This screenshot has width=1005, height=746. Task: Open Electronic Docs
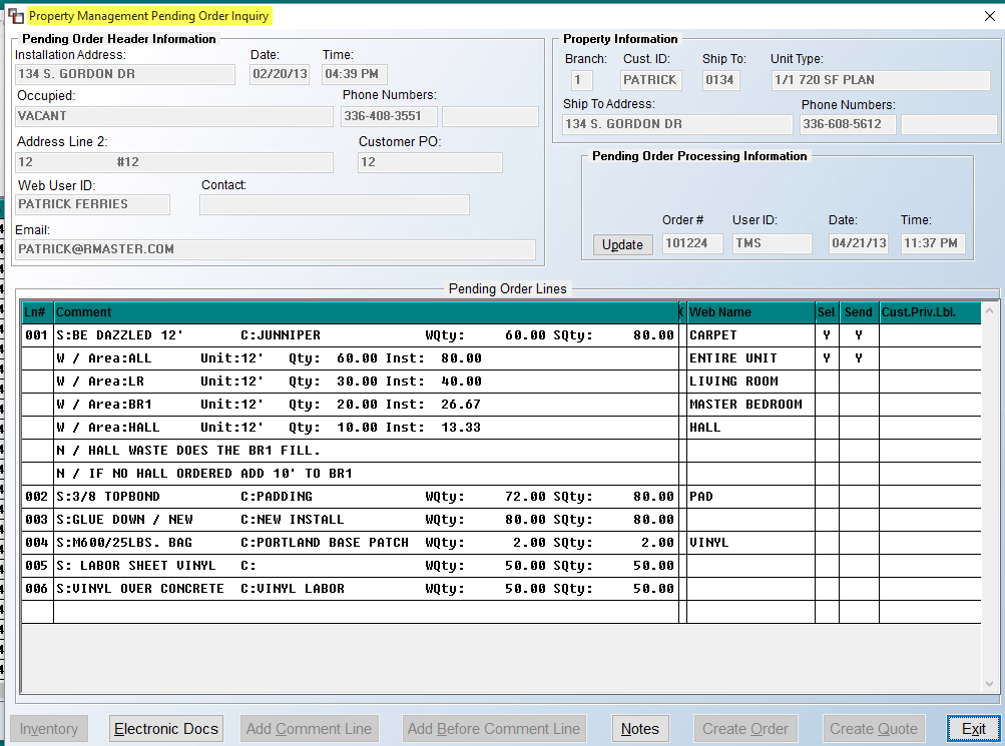coord(166,729)
